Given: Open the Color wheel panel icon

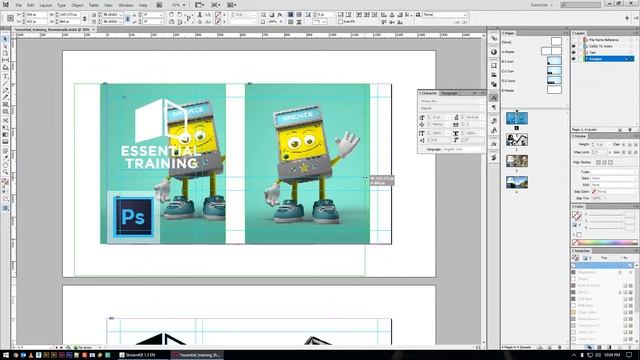Looking at the screenshot, I should (x=494, y=52).
